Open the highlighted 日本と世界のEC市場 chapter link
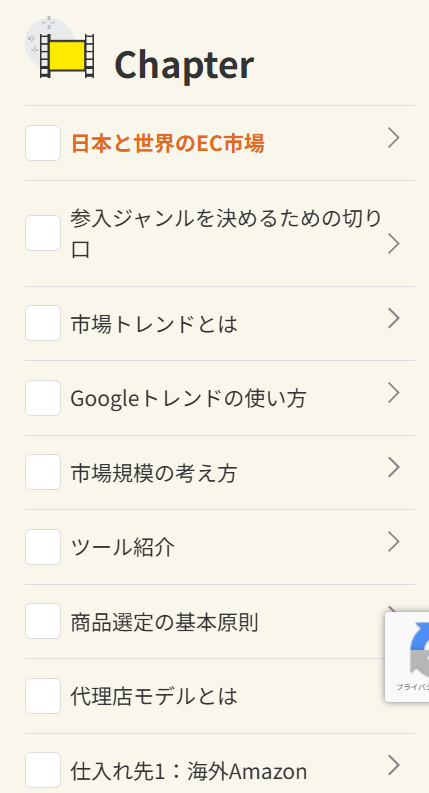 (x=167, y=144)
